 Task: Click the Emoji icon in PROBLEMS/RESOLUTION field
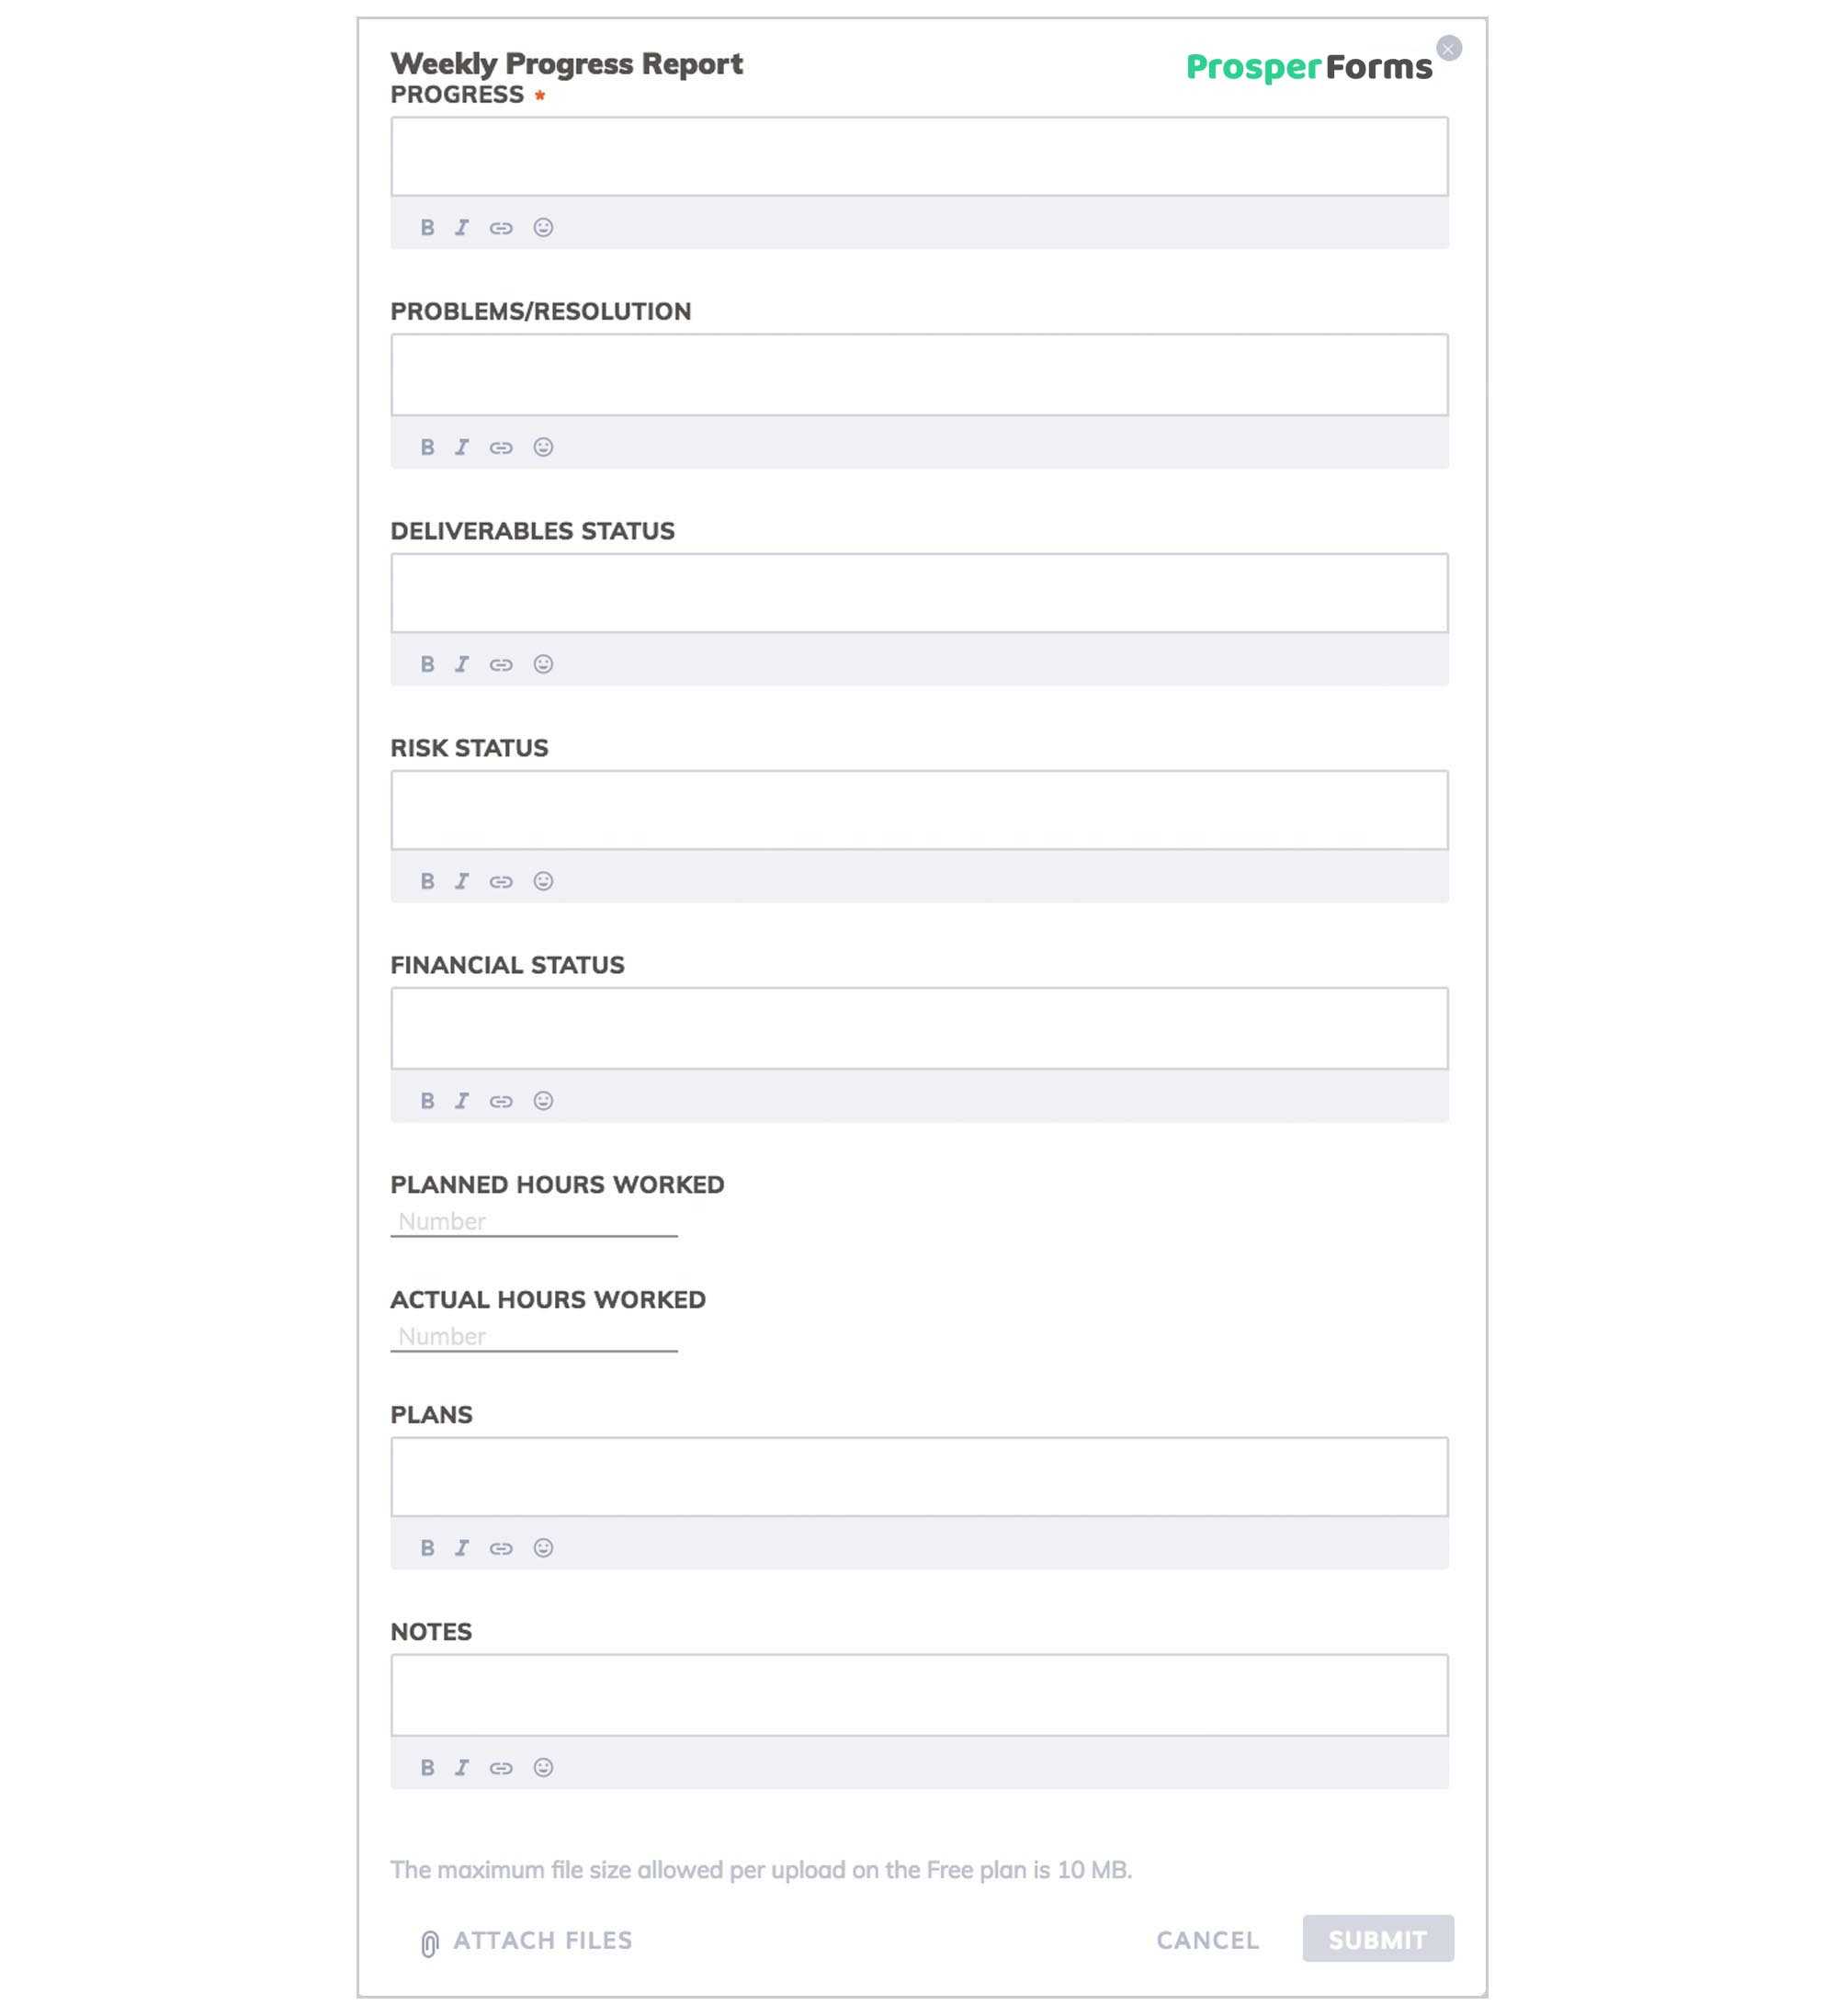[x=541, y=445]
